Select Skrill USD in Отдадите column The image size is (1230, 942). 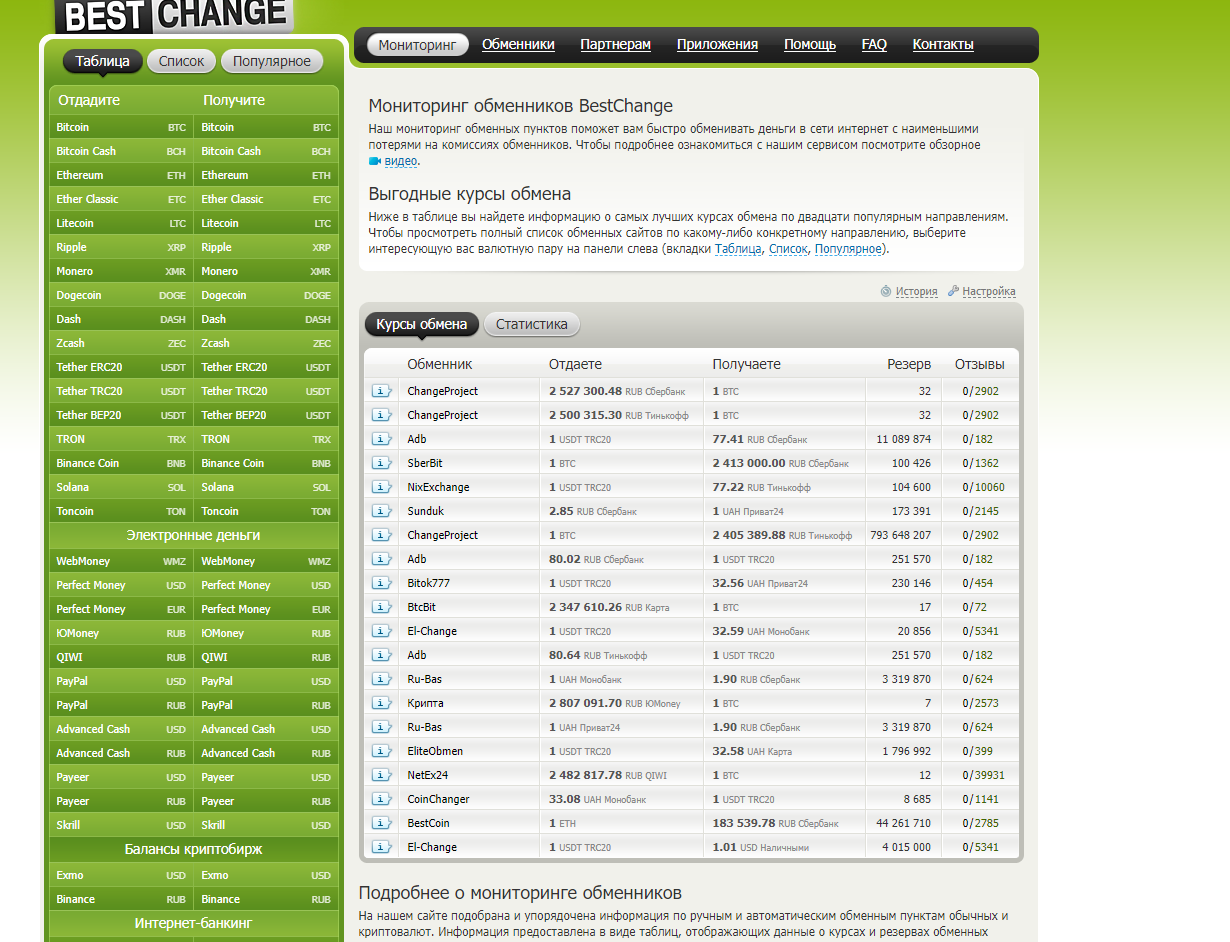(x=121, y=825)
